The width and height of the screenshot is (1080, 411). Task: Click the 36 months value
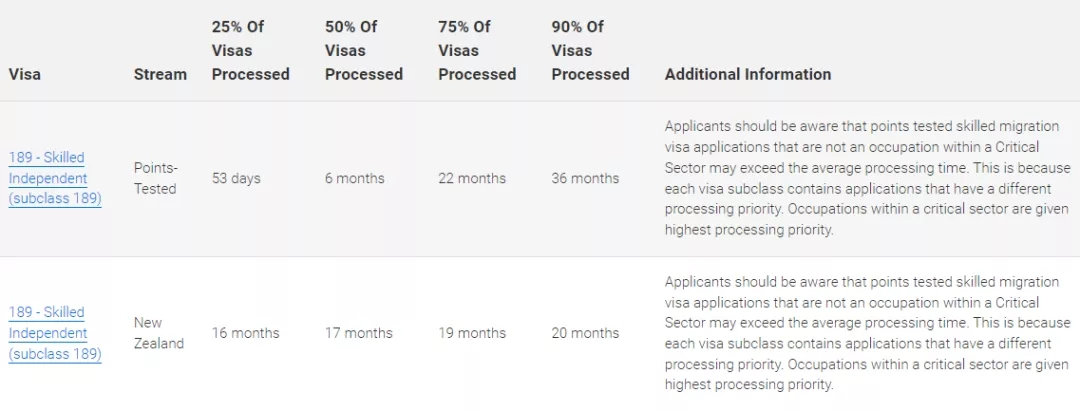pyautogui.click(x=585, y=178)
